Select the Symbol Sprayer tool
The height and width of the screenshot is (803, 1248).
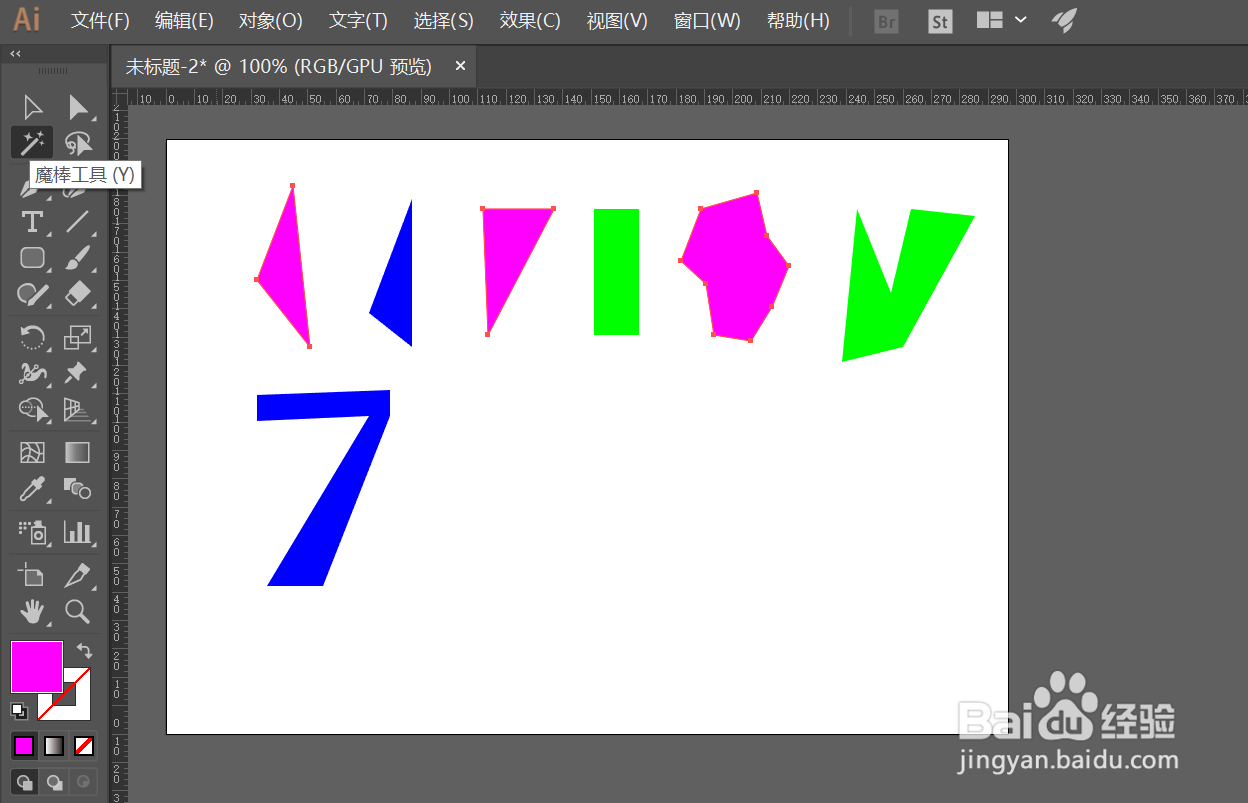coord(33,532)
